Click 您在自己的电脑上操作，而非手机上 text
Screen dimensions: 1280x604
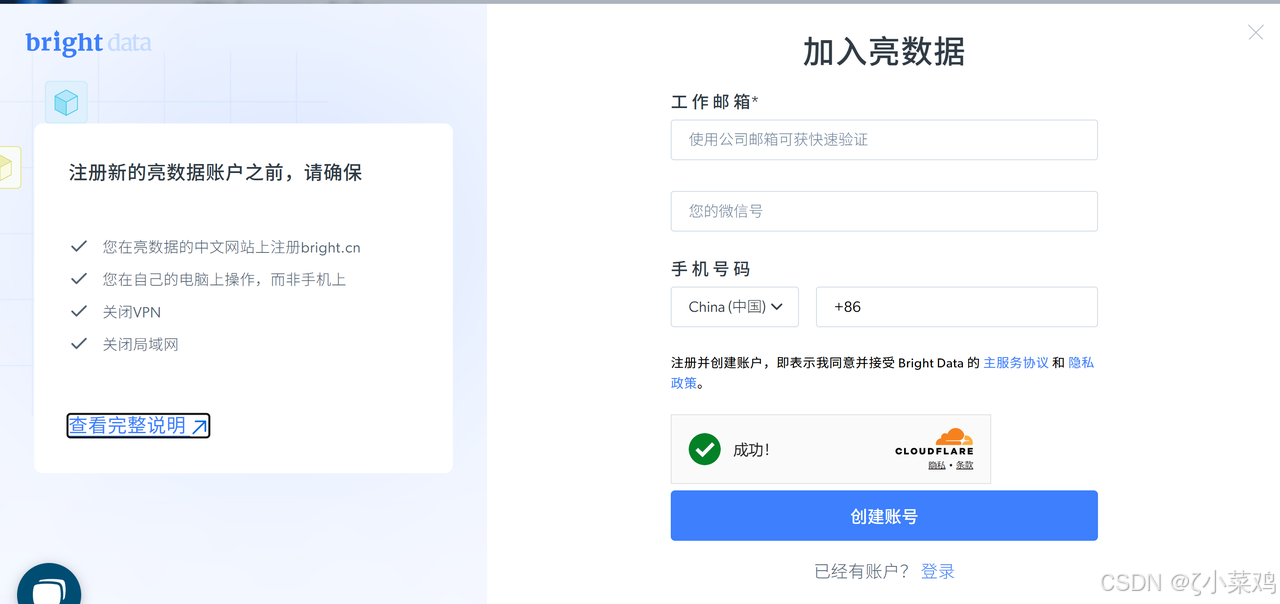coord(224,280)
